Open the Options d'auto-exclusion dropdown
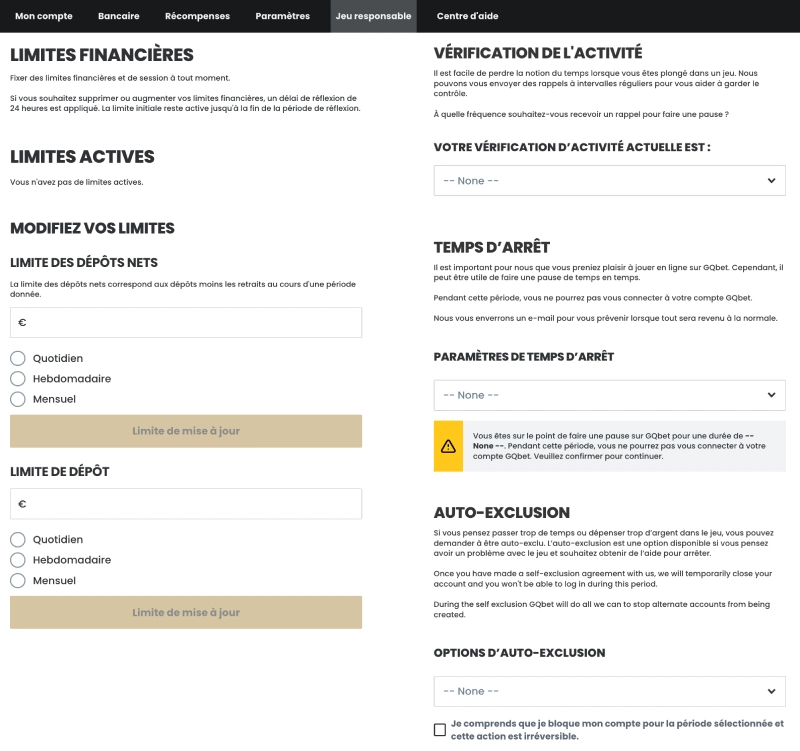 pos(609,691)
